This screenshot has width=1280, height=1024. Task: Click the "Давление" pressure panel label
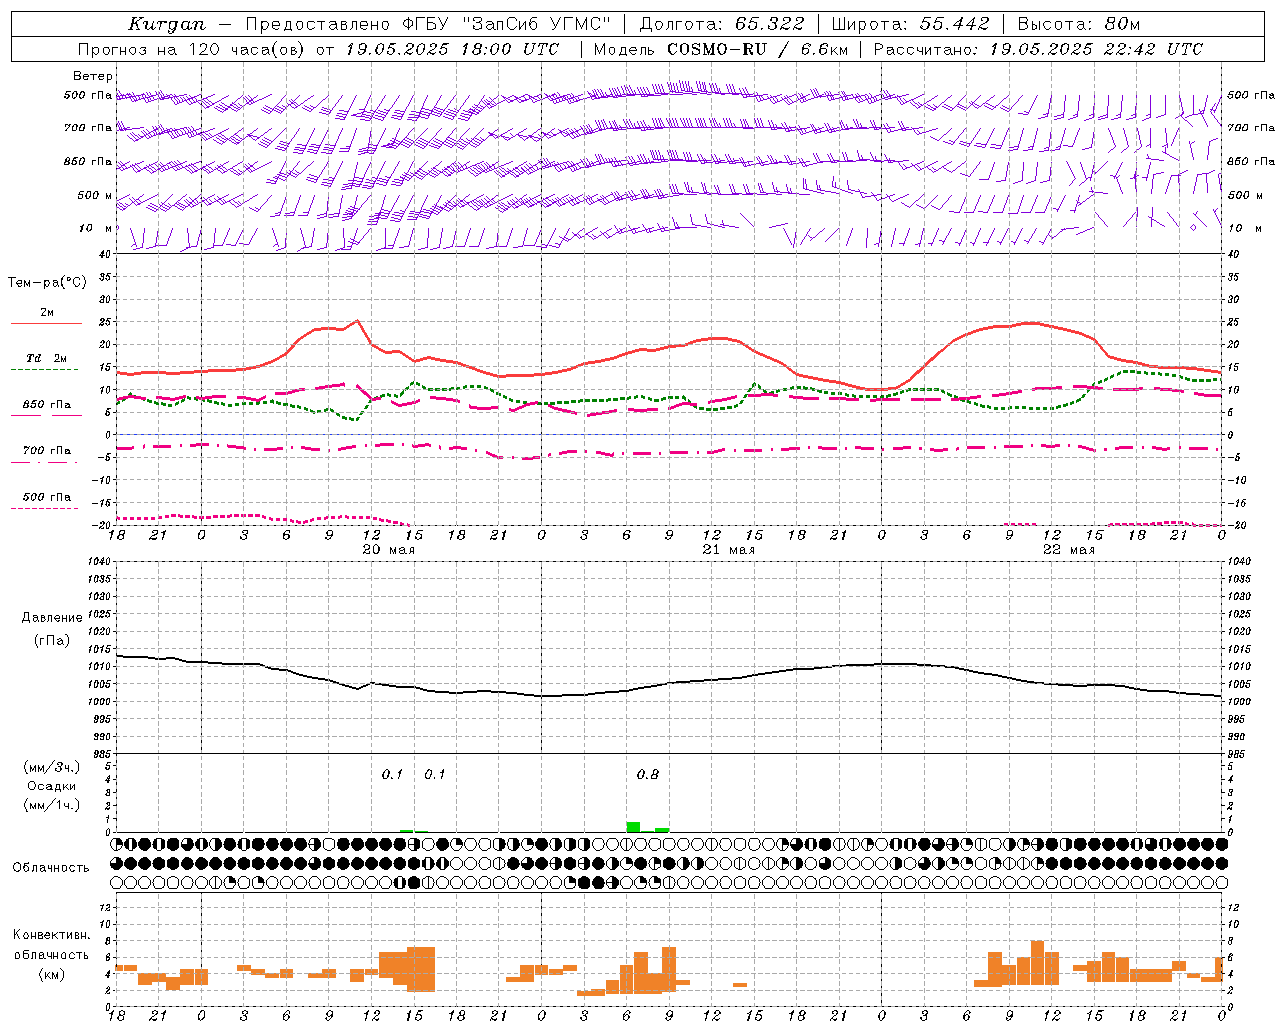click(x=51, y=618)
